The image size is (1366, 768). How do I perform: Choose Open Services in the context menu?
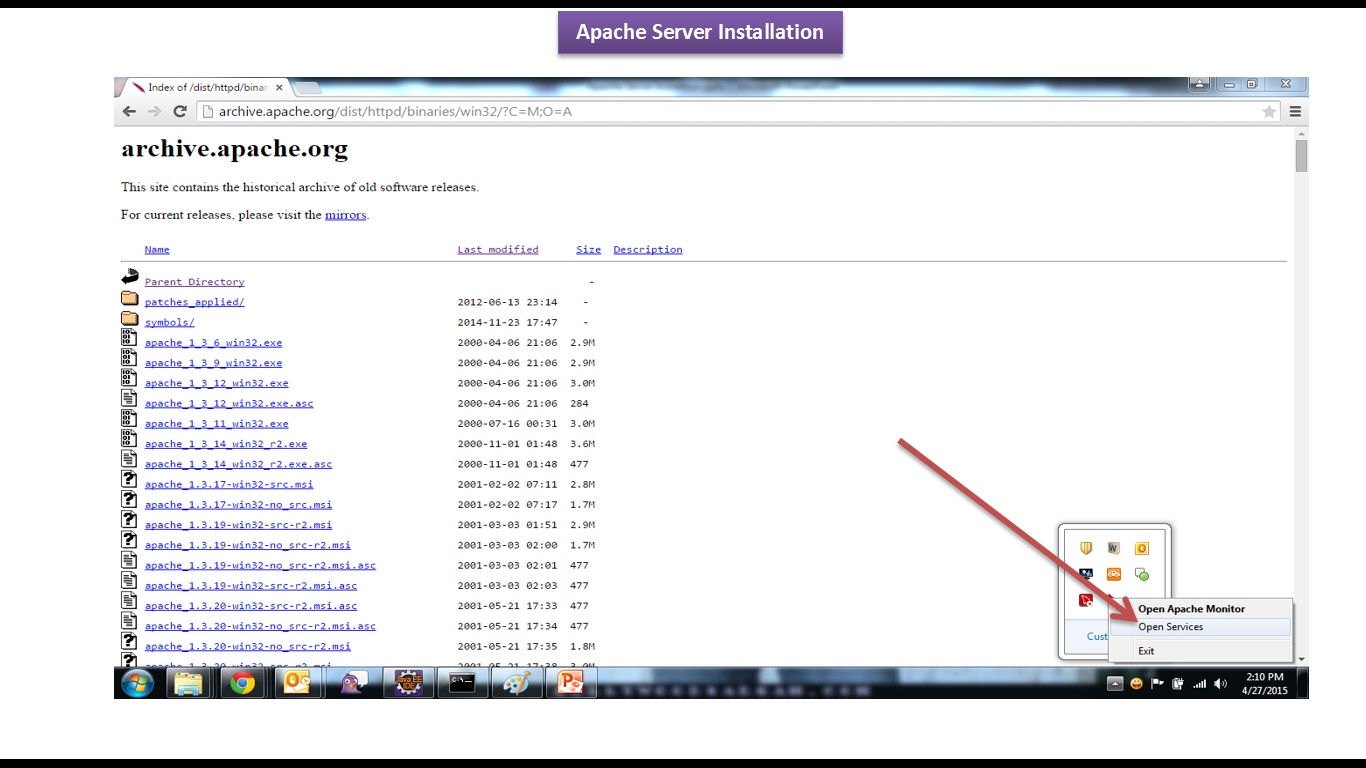pyautogui.click(x=1201, y=627)
